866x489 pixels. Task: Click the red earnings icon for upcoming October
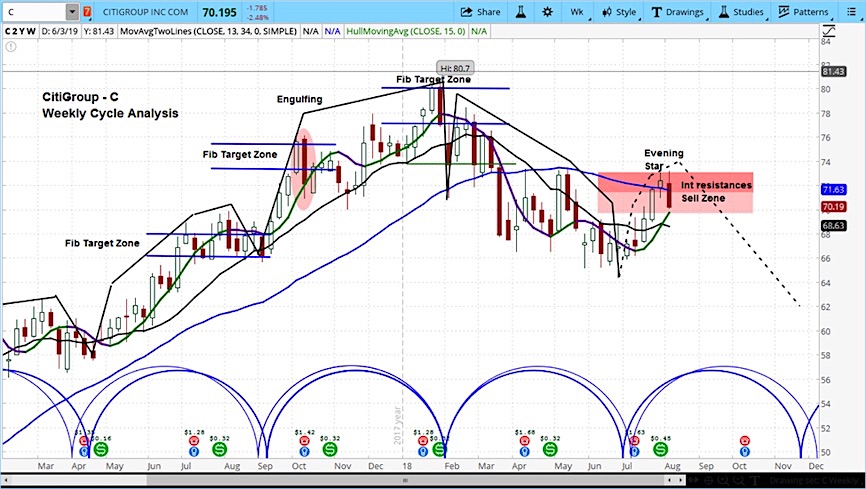744,441
